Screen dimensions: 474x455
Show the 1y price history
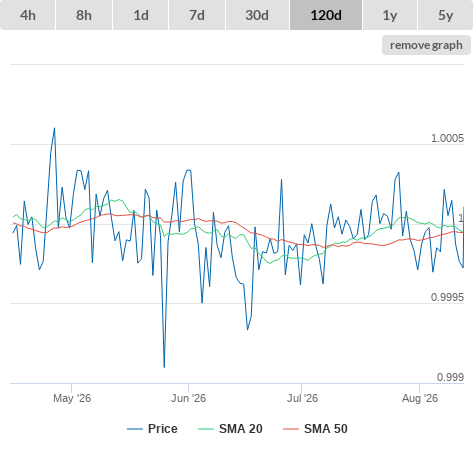pos(390,15)
